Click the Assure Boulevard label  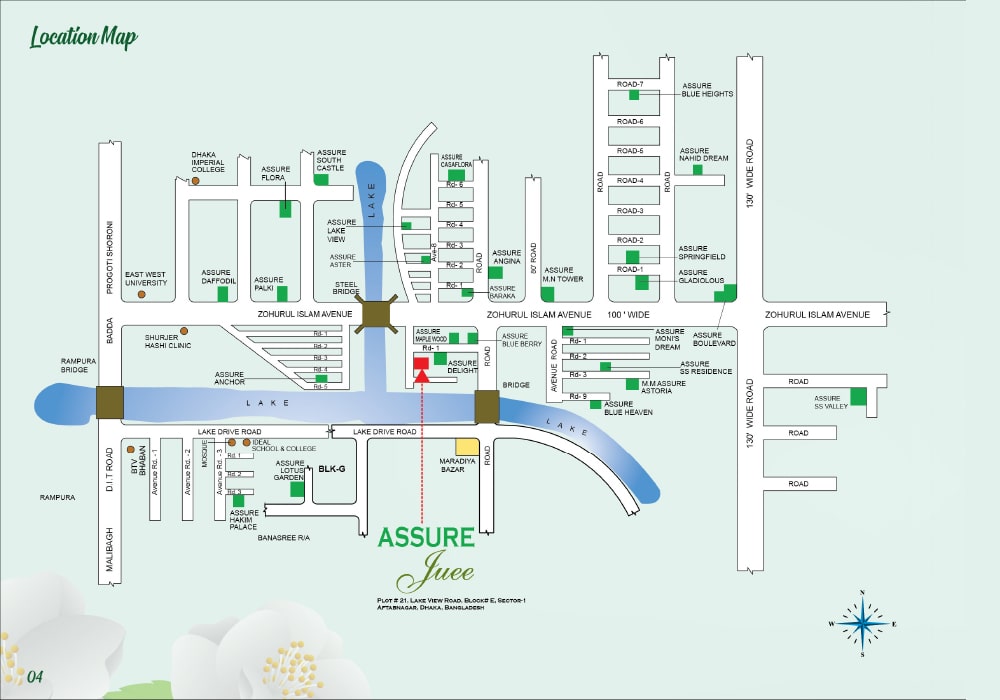pos(714,339)
